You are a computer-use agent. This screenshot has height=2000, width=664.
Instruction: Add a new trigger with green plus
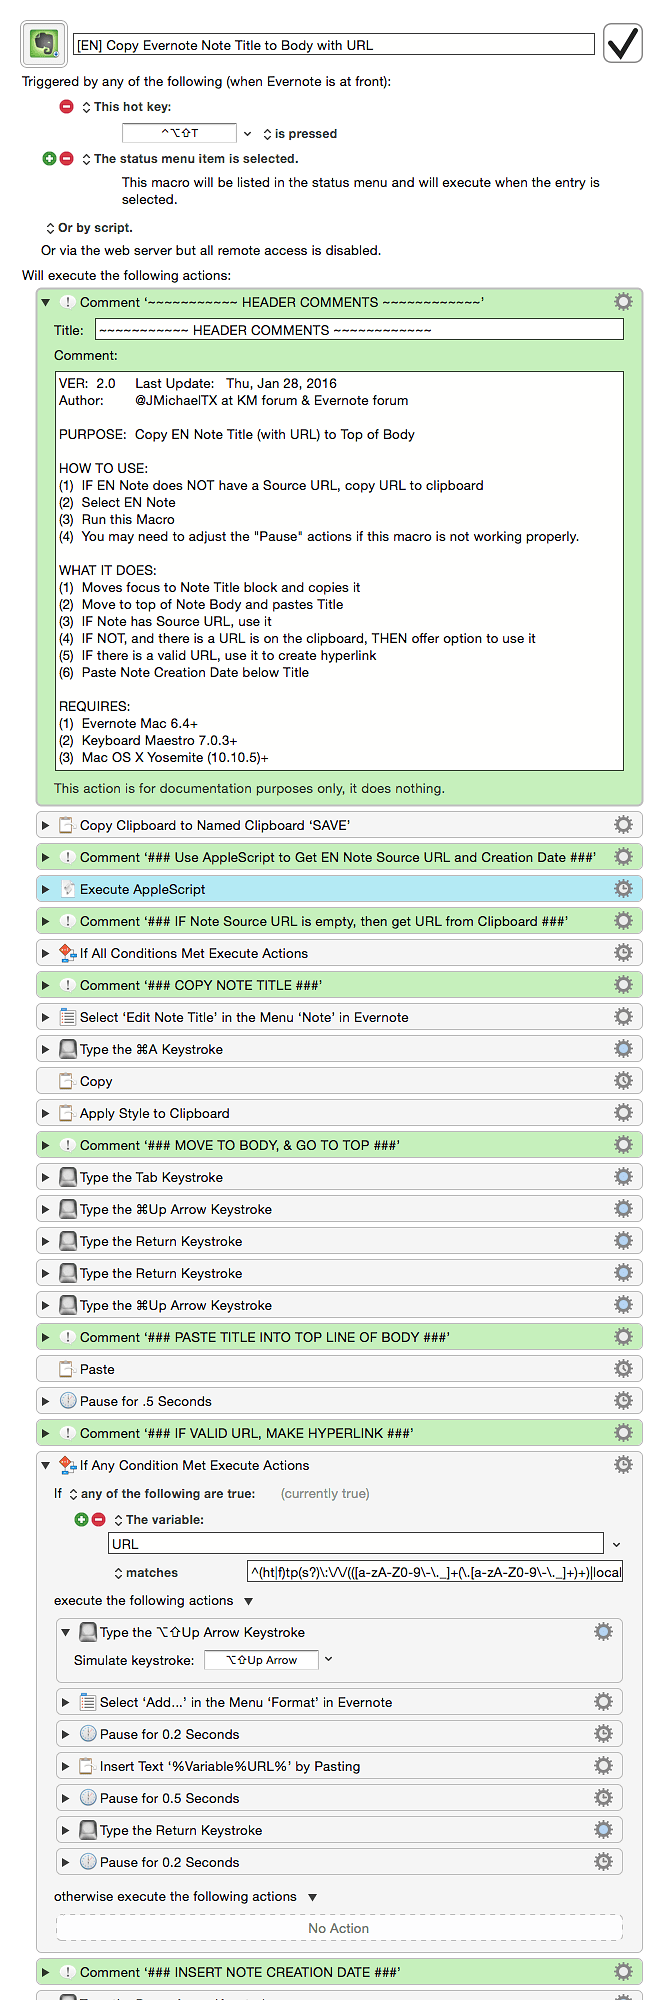[x=49, y=159]
